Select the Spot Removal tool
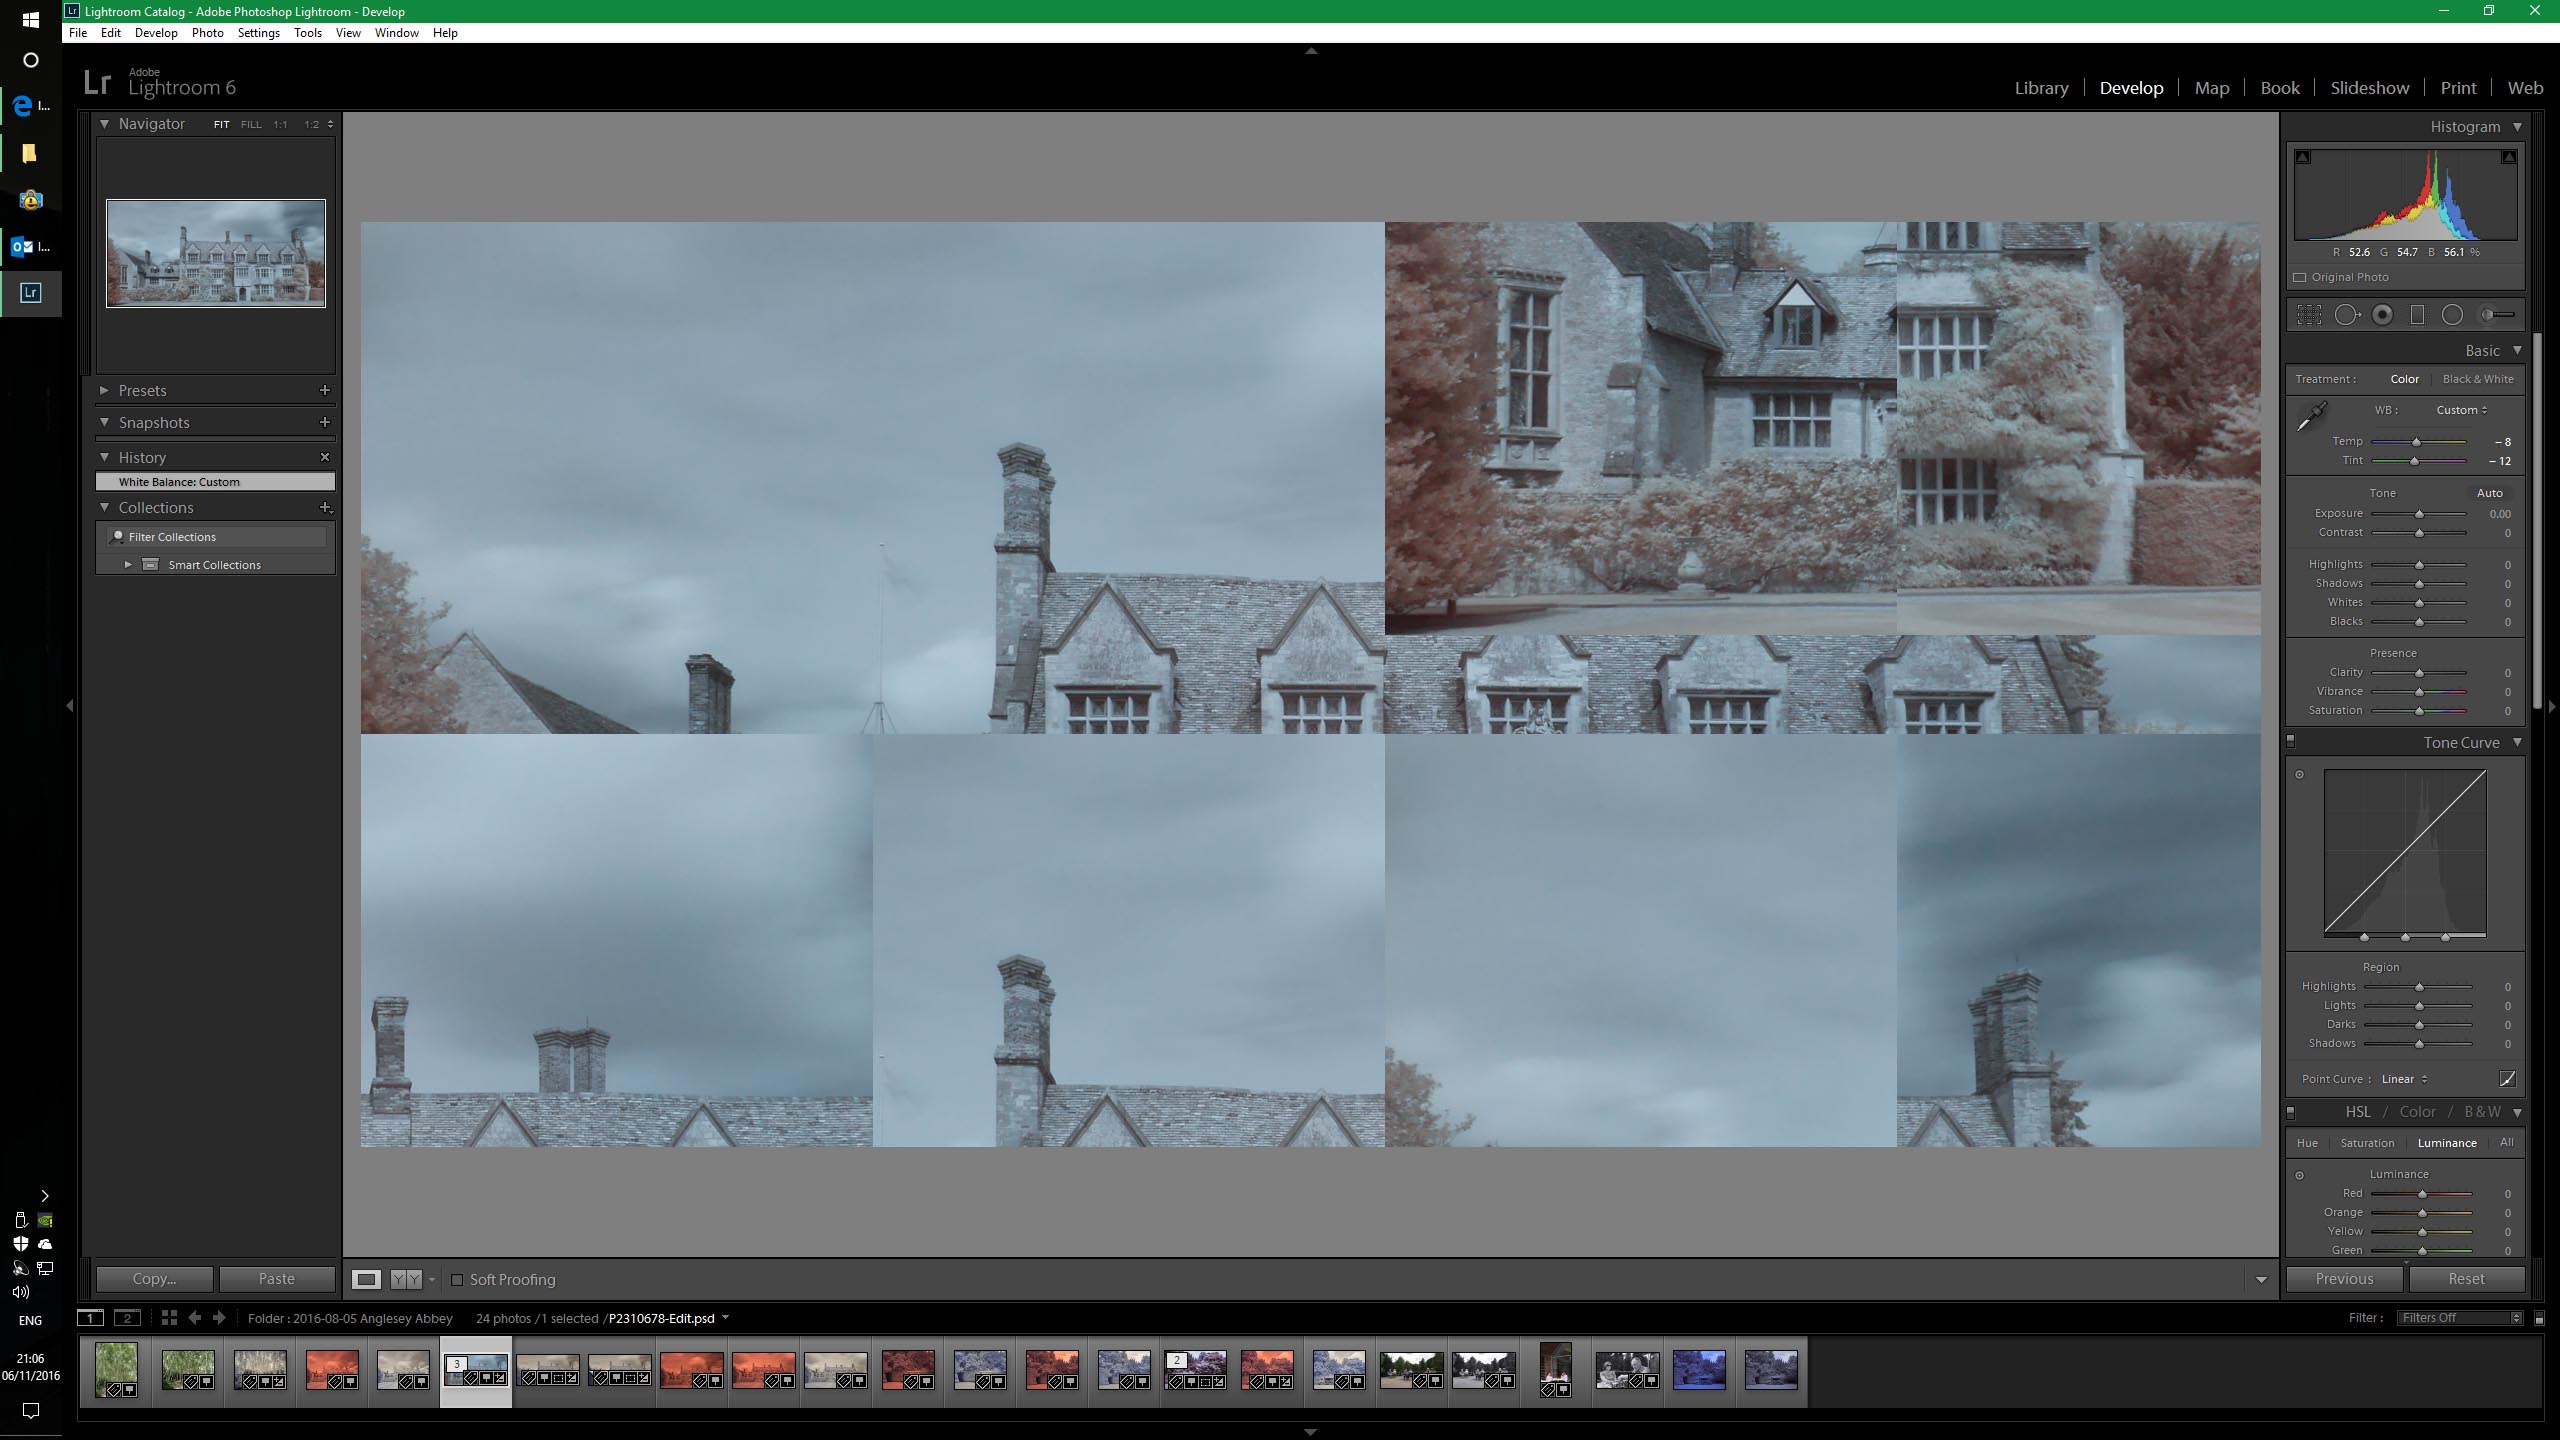Image resolution: width=2560 pixels, height=1440 pixels. [x=2346, y=315]
